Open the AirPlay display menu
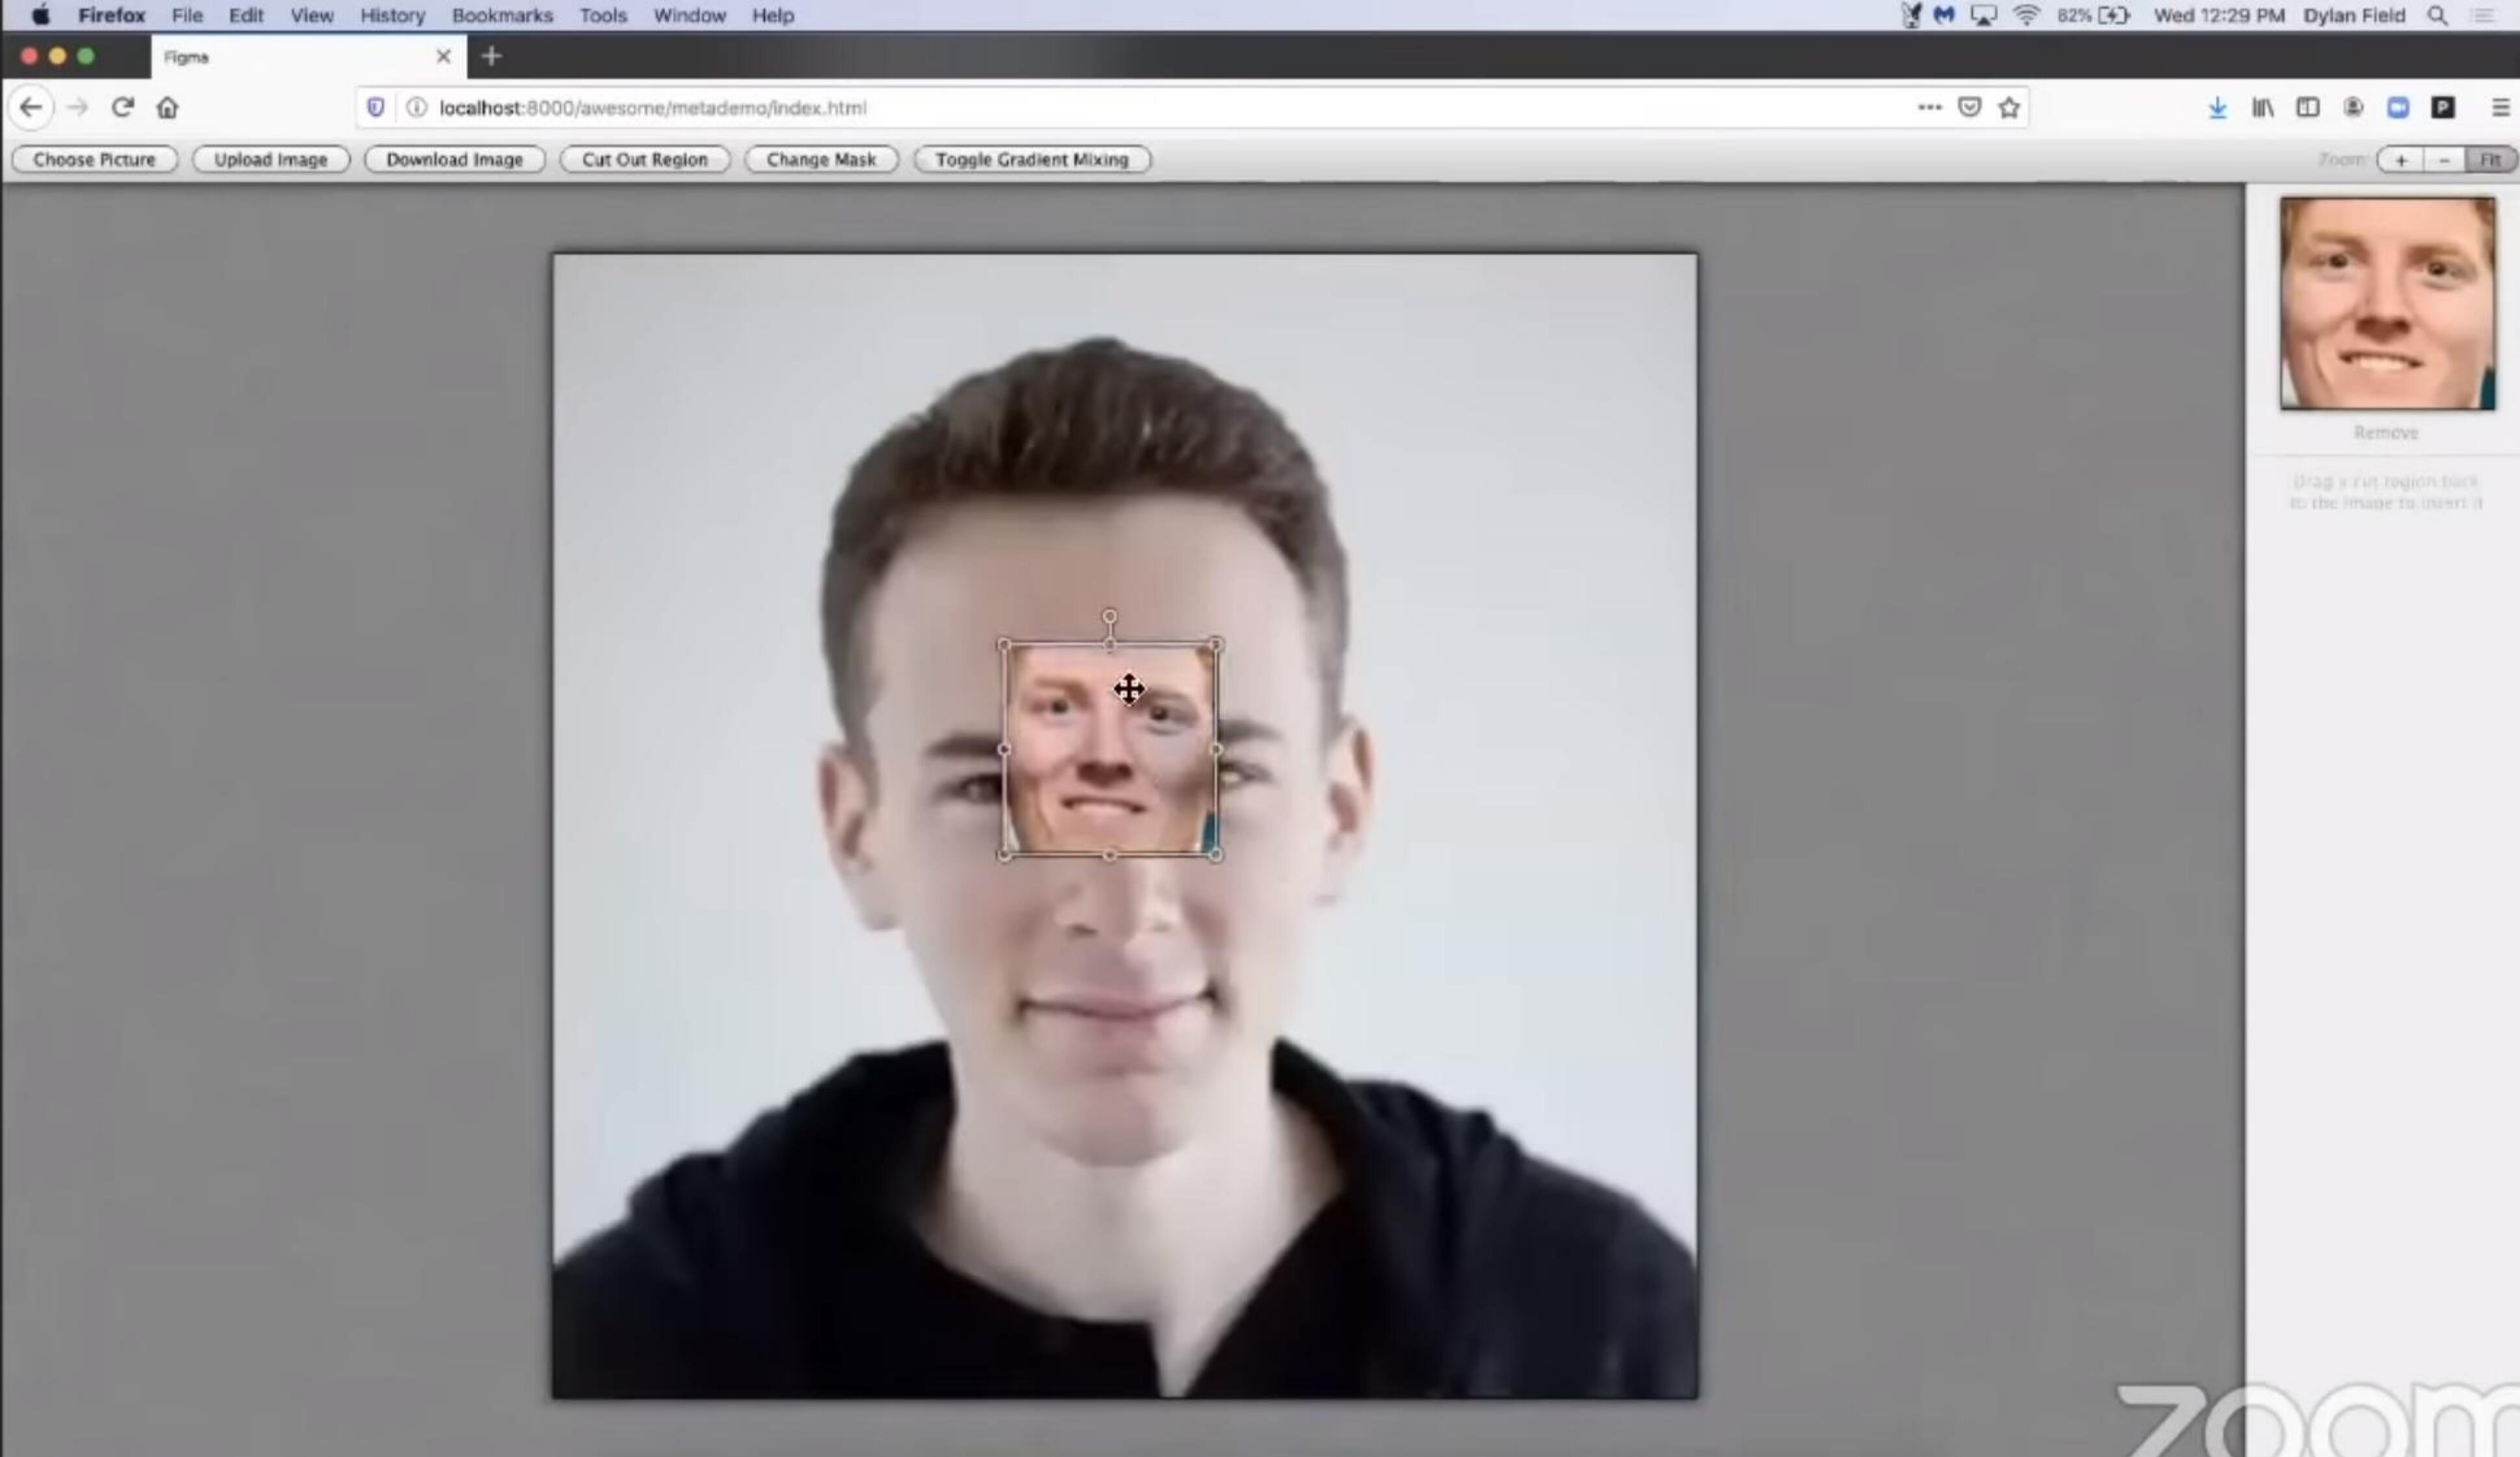The width and height of the screenshot is (2520, 1457). 1983,15
